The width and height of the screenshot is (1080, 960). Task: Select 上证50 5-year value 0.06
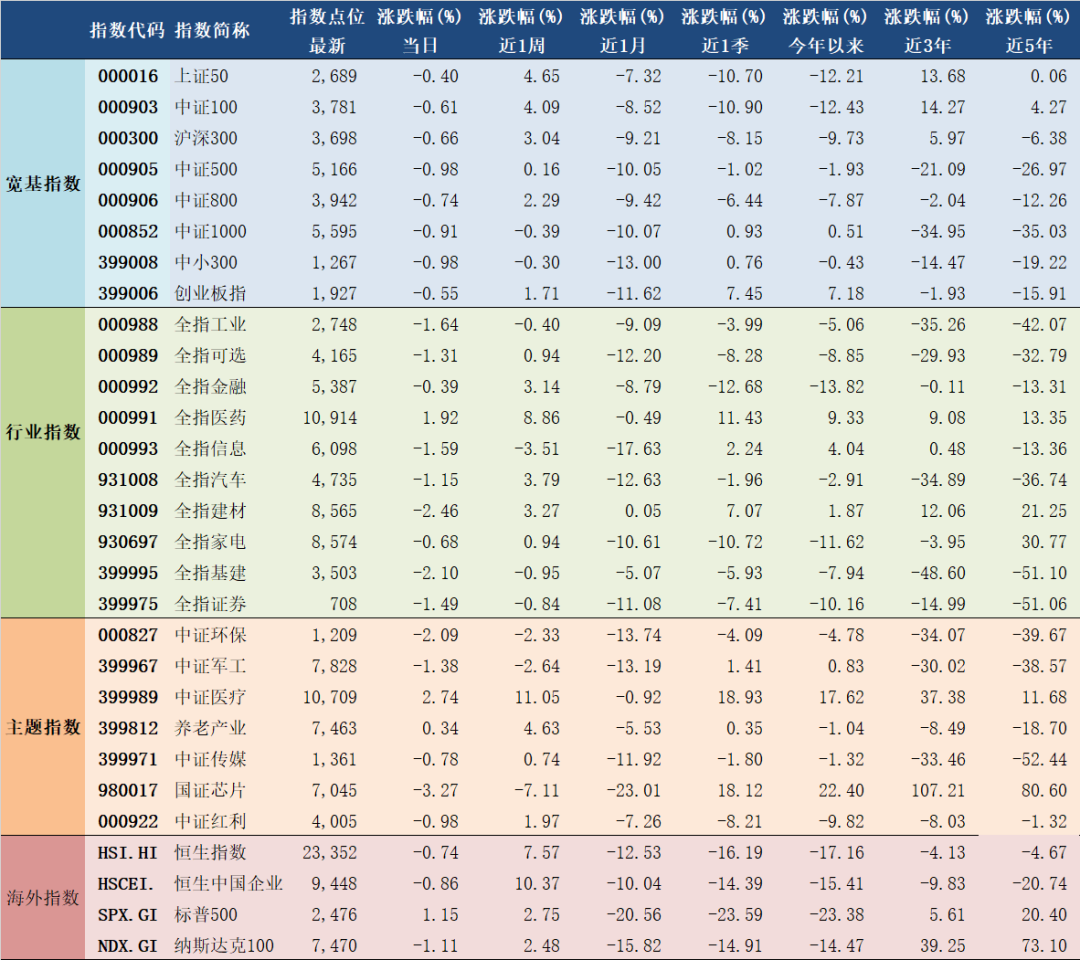[x=1048, y=76]
